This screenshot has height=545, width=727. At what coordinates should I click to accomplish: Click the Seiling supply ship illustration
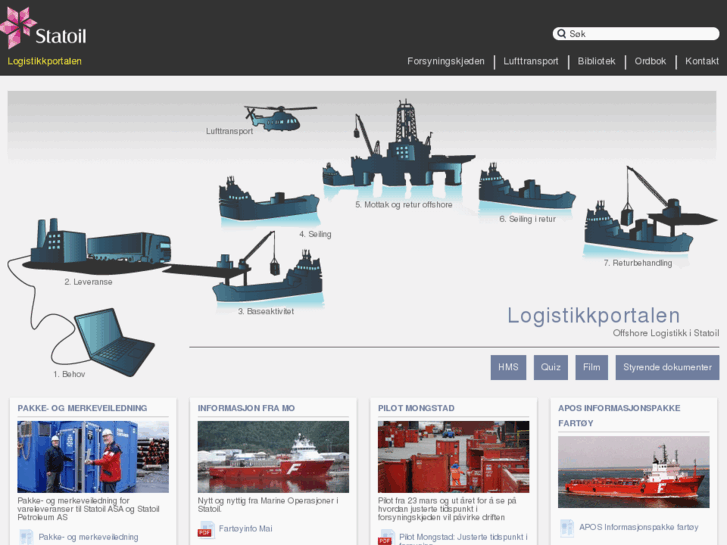(269, 199)
